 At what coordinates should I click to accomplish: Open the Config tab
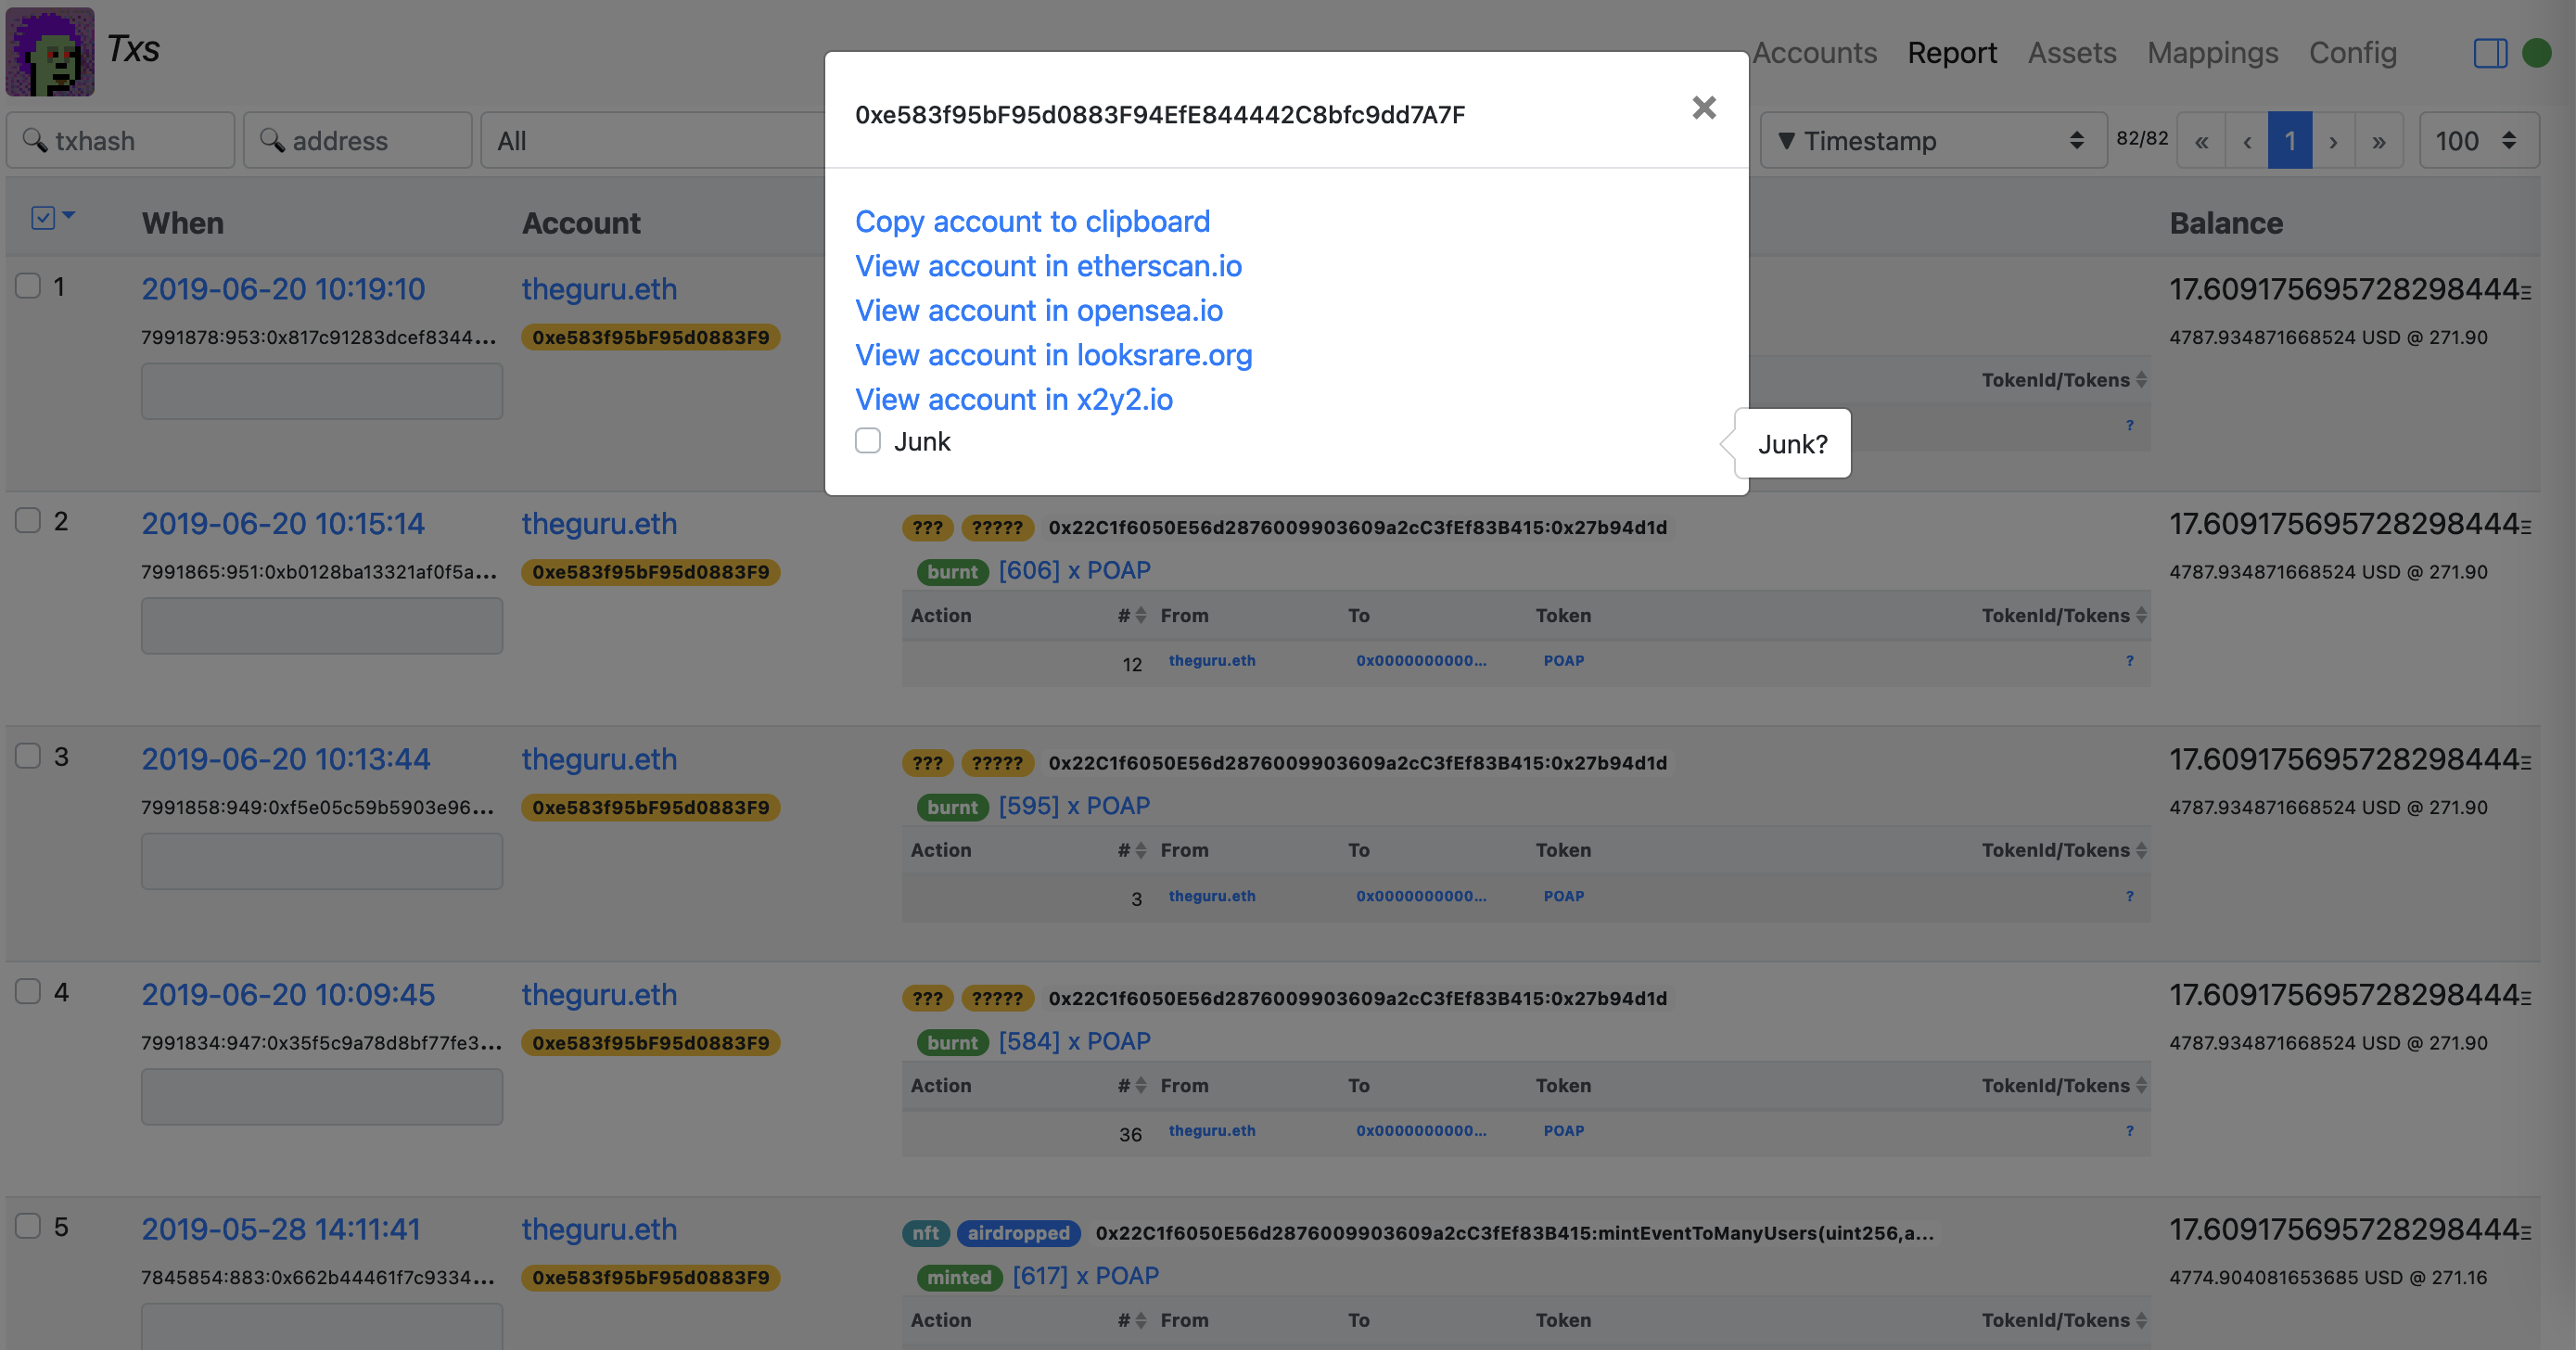[2352, 53]
